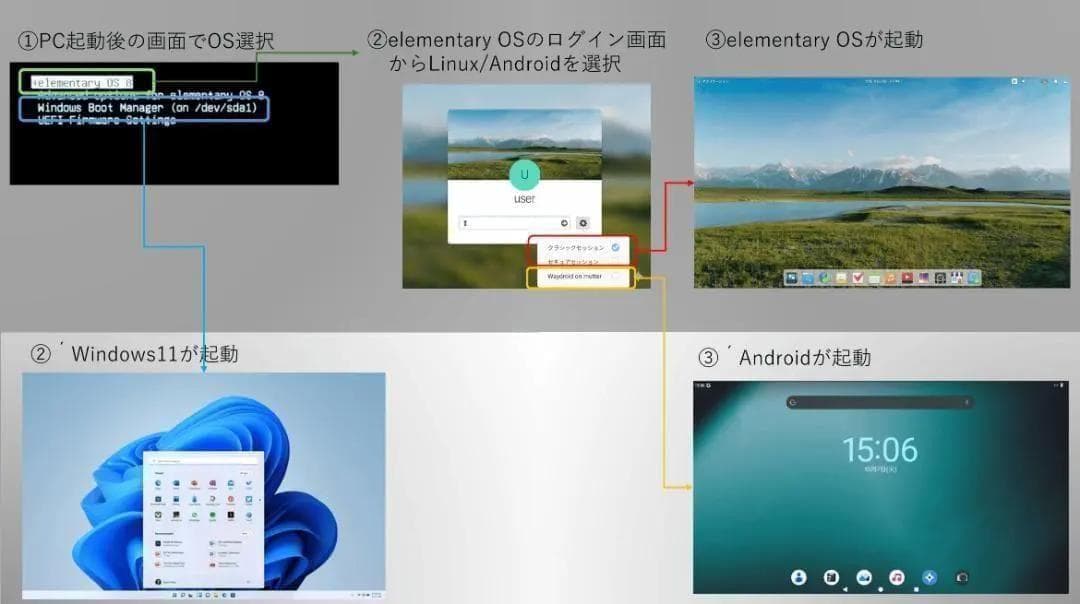Open Gallery app in Android dock
The image size is (1080, 604).
(864, 577)
